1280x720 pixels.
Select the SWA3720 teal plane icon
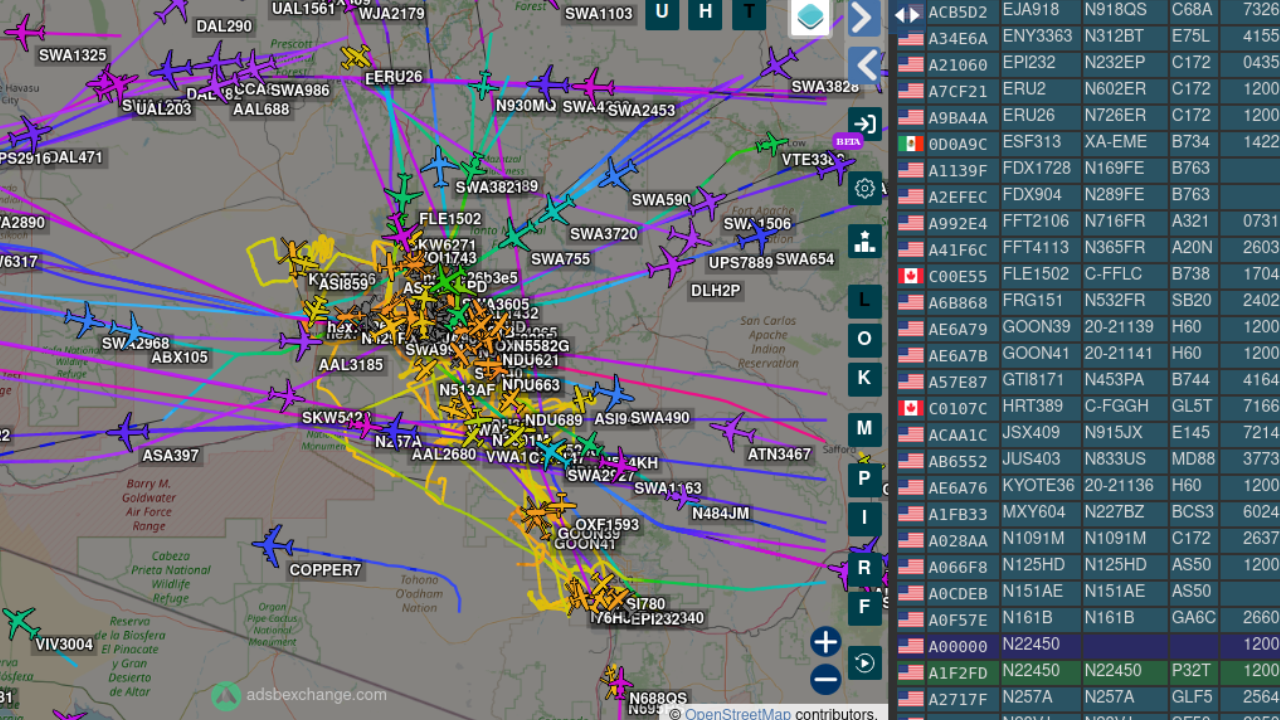(x=555, y=209)
